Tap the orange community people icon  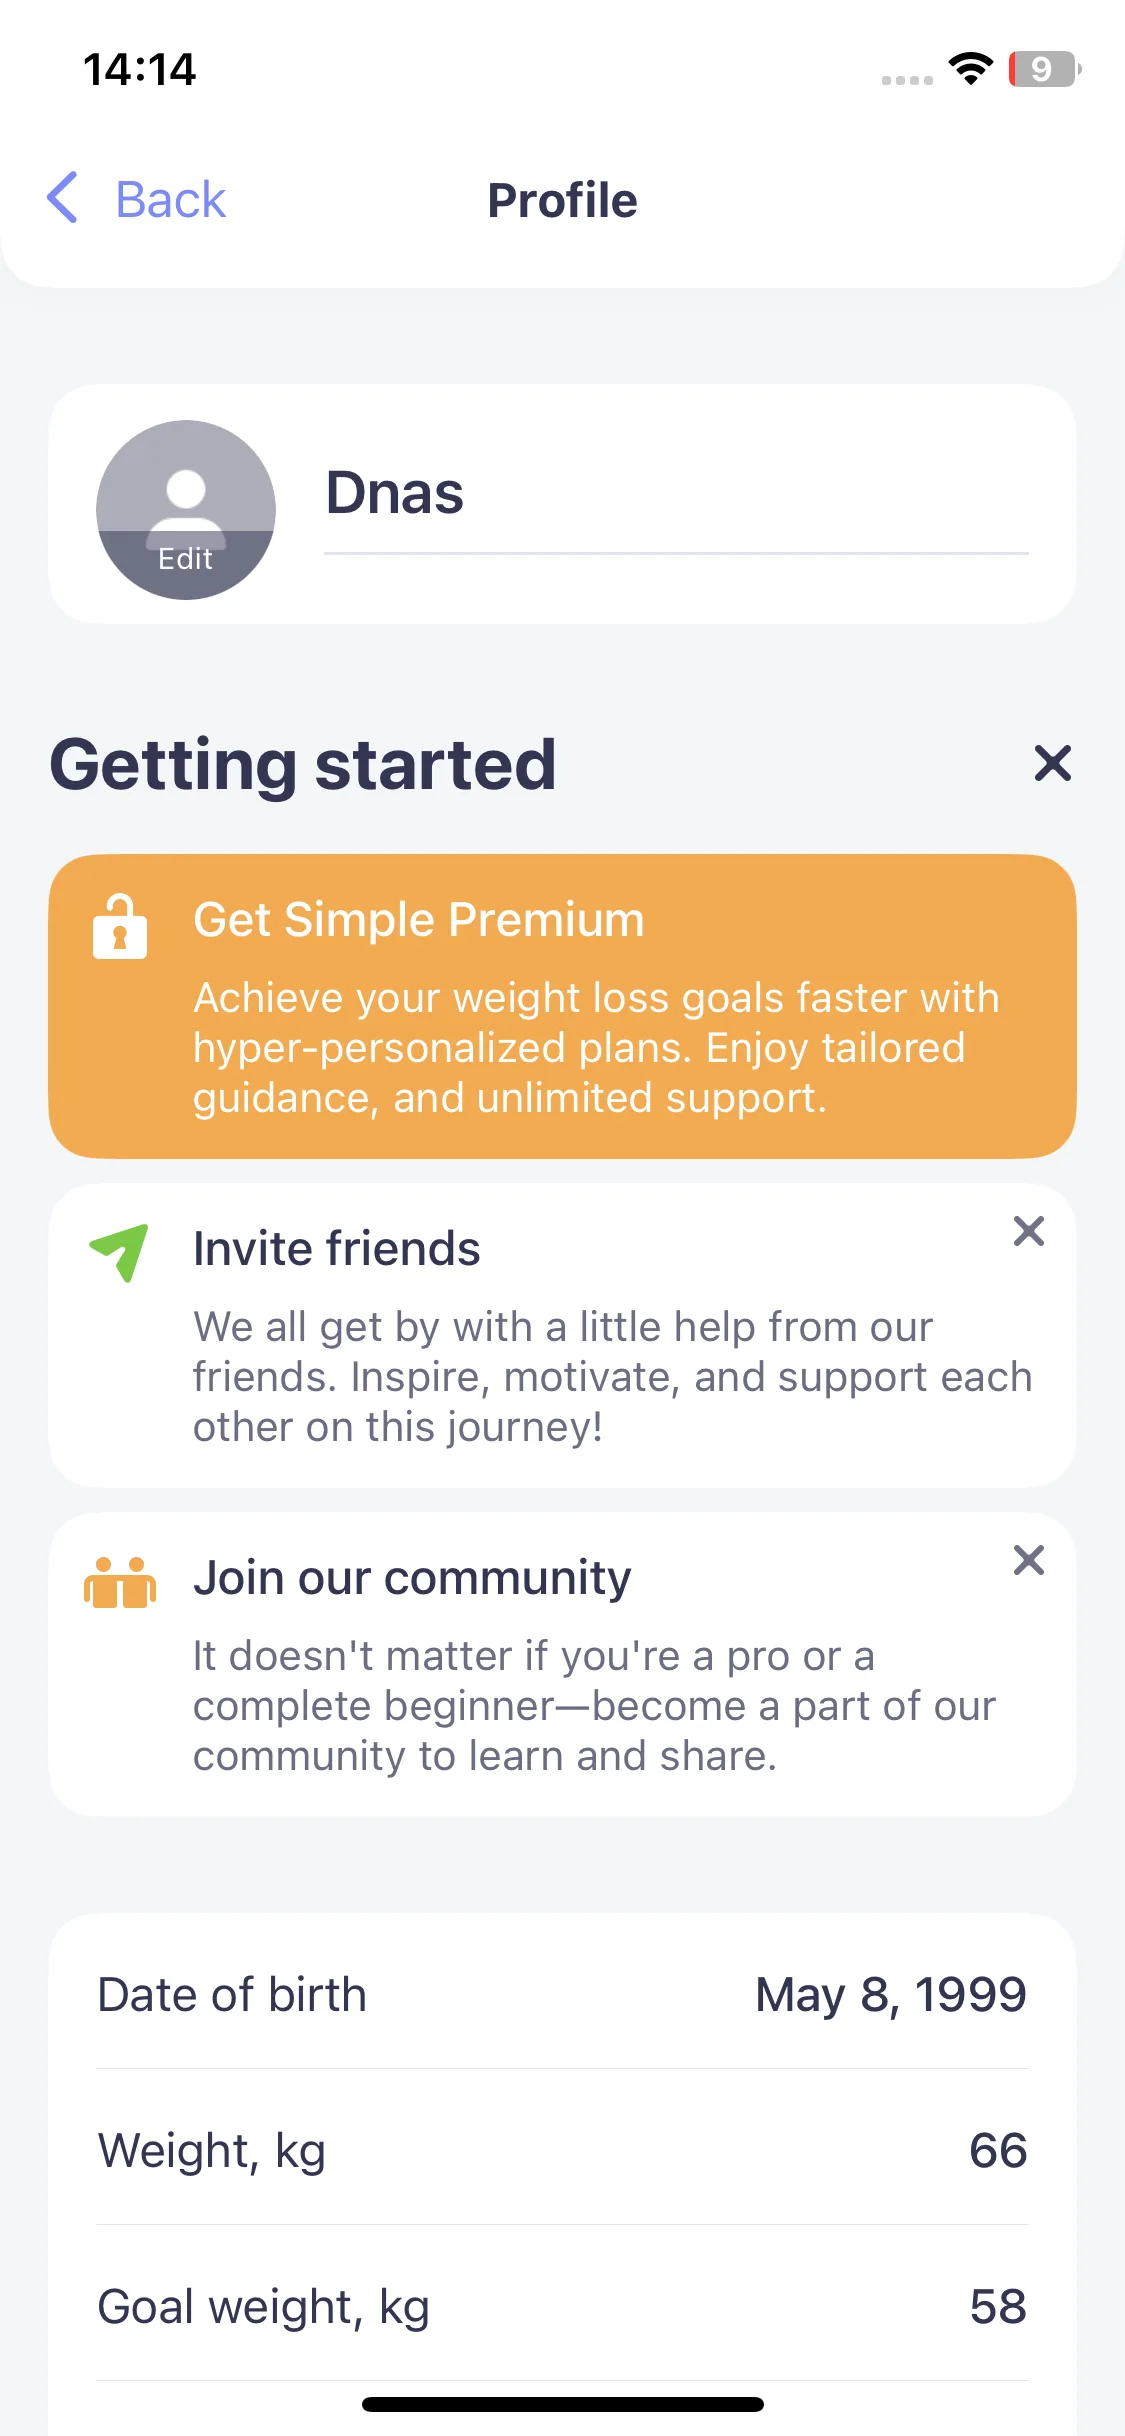click(120, 1582)
